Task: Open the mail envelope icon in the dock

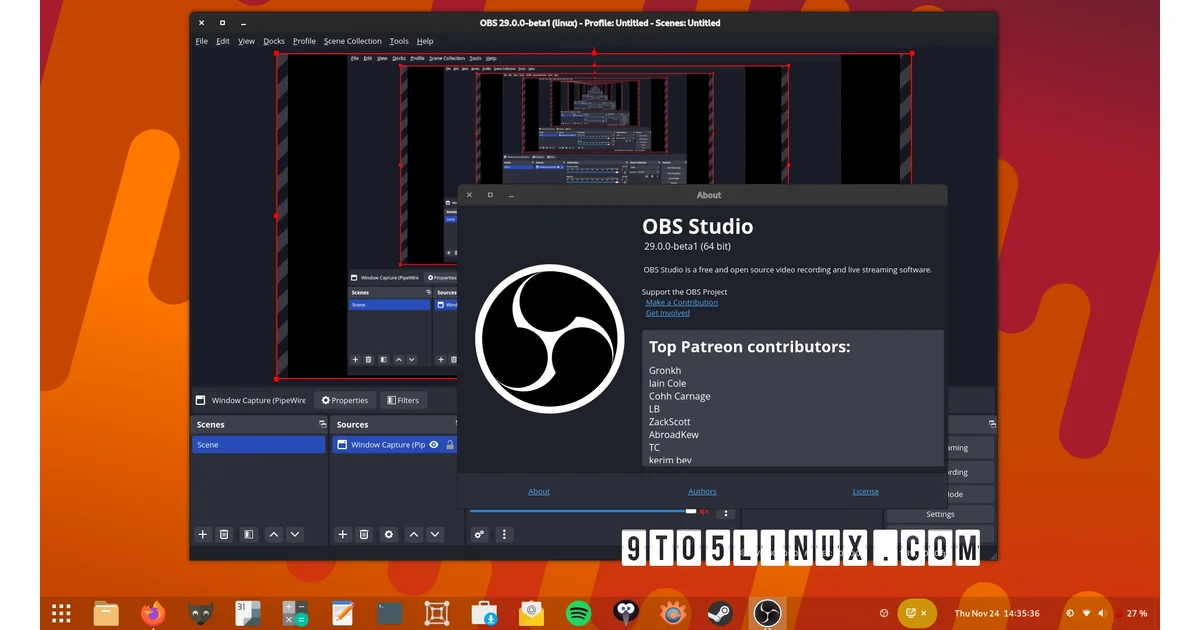Action: click(531, 613)
